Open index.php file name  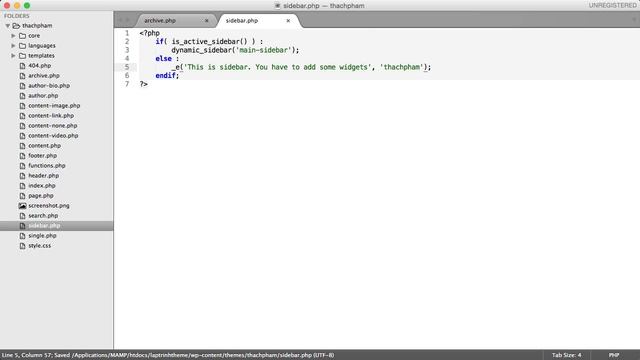click(x=42, y=186)
